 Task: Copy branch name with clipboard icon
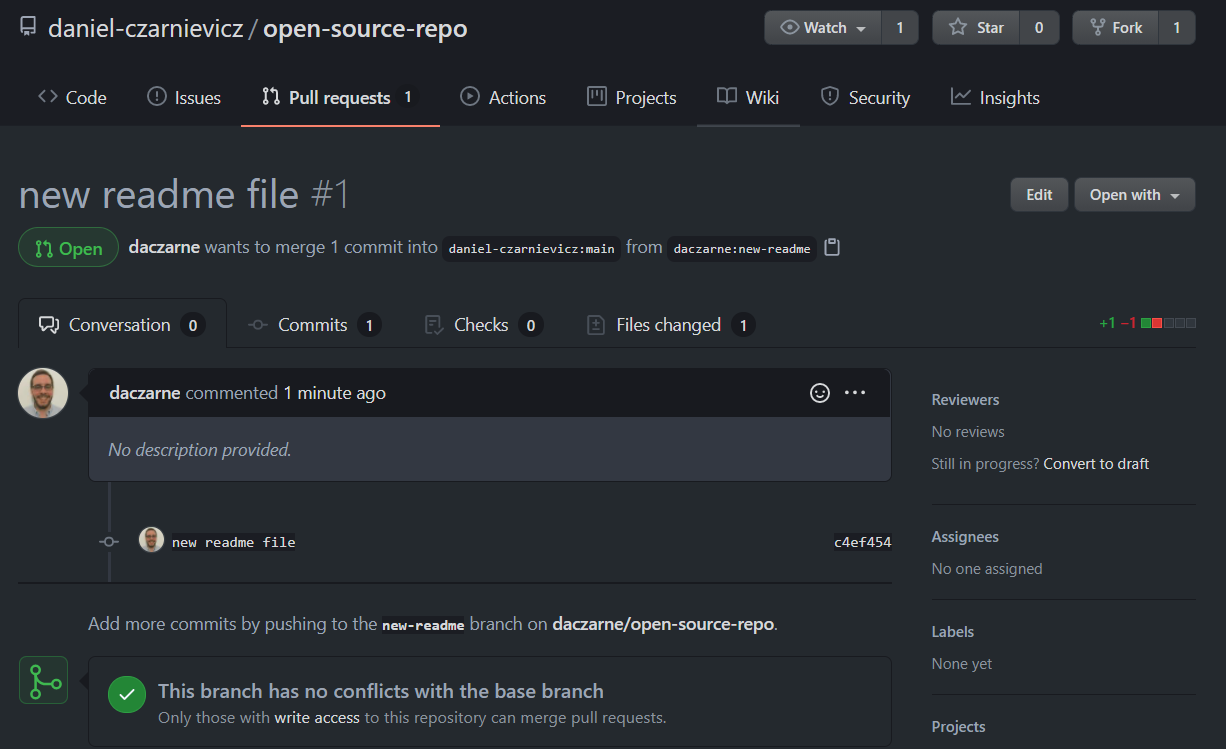coord(832,247)
